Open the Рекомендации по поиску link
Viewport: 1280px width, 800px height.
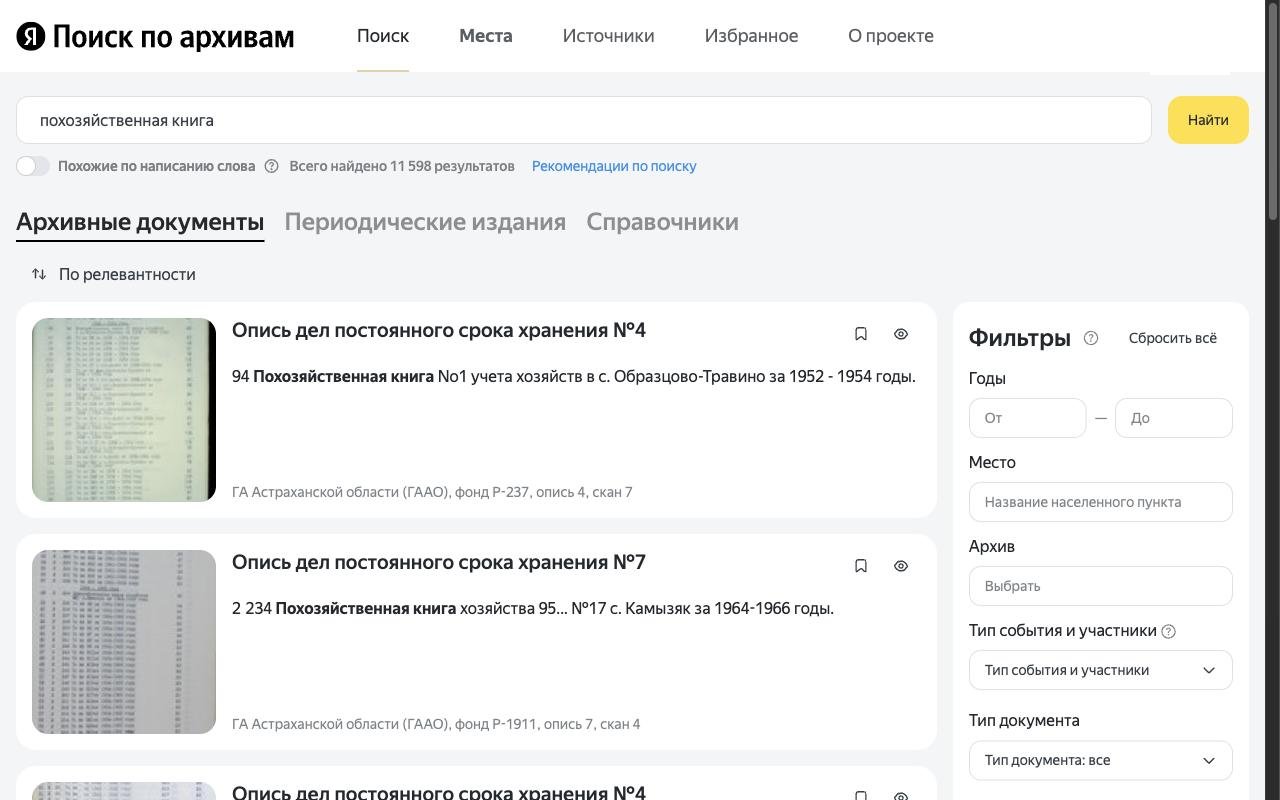[x=614, y=166]
